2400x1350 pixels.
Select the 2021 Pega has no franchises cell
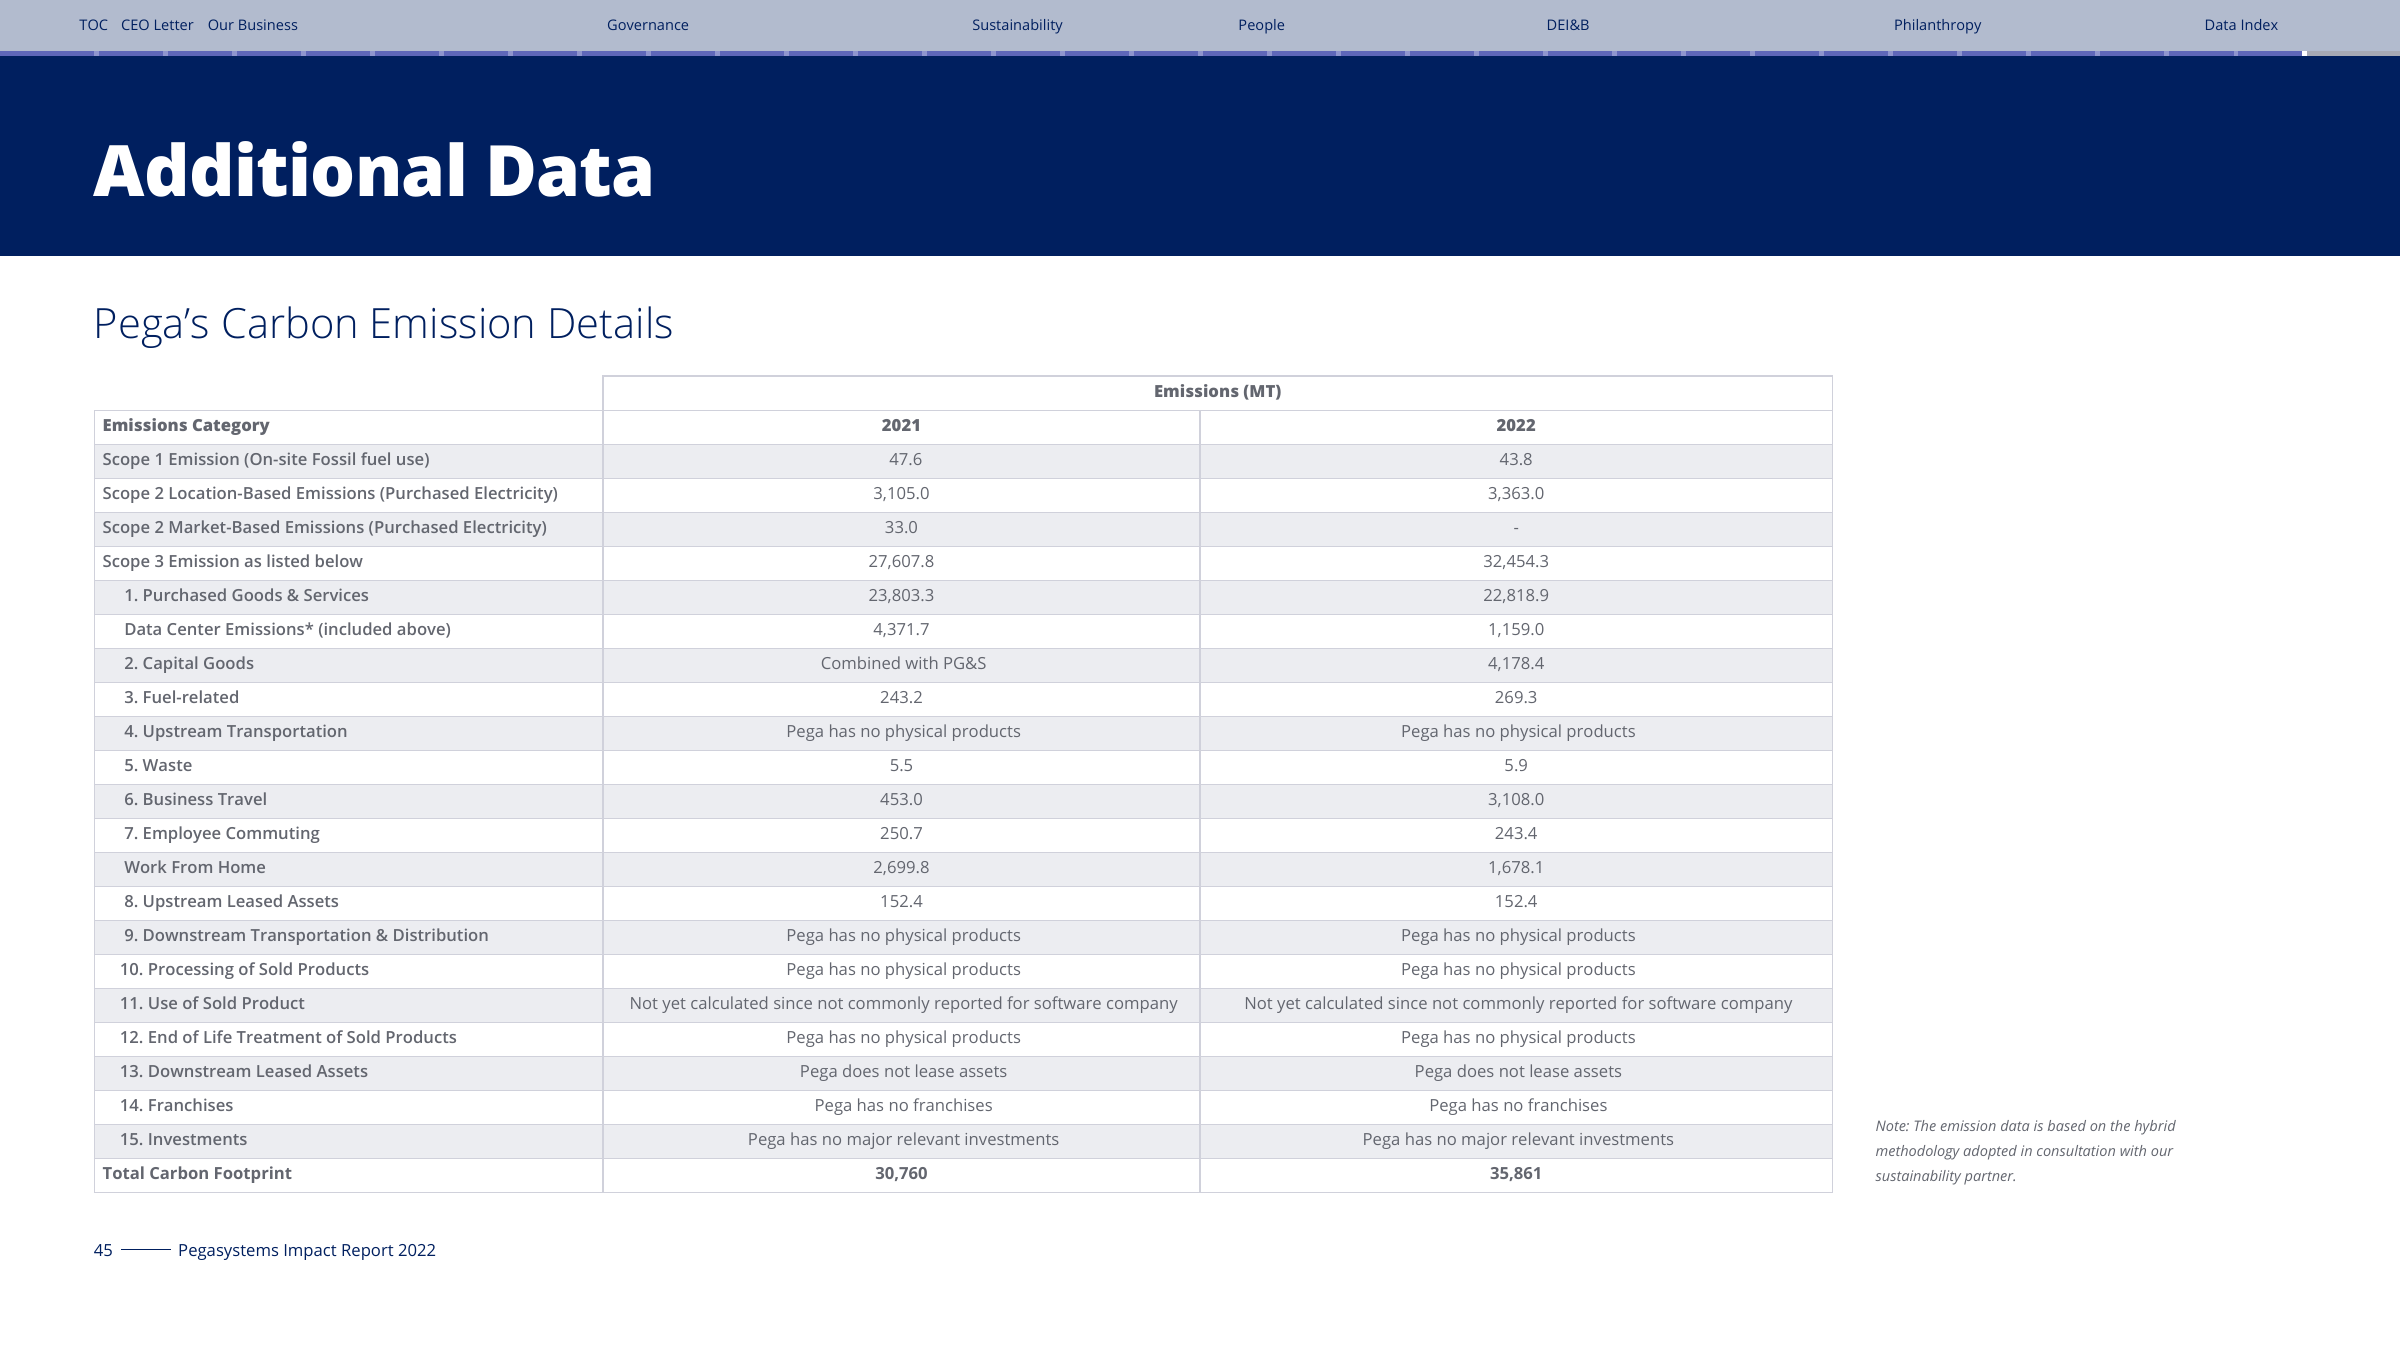(x=903, y=1105)
